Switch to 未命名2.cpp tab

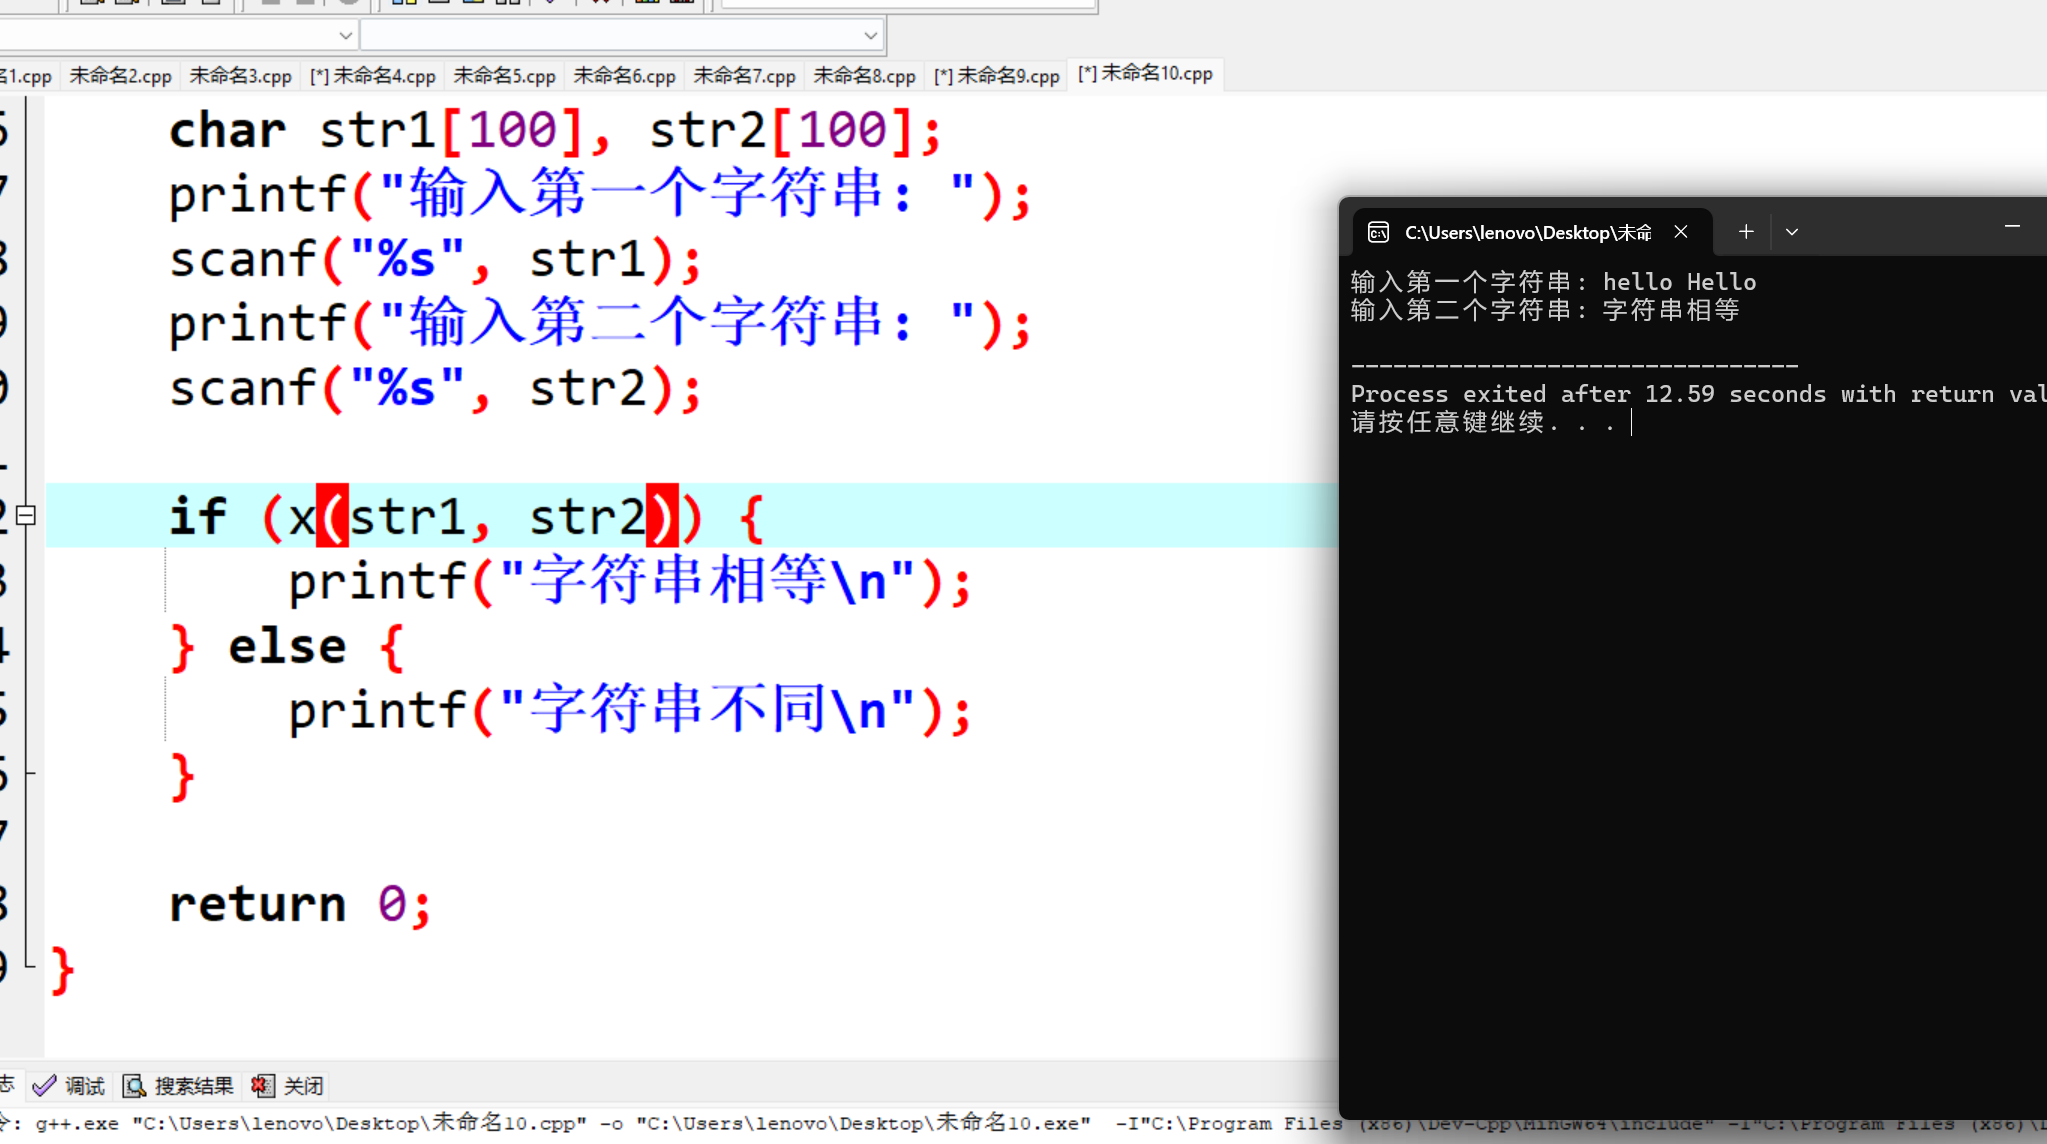pyautogui.click(x=120, y=76)
